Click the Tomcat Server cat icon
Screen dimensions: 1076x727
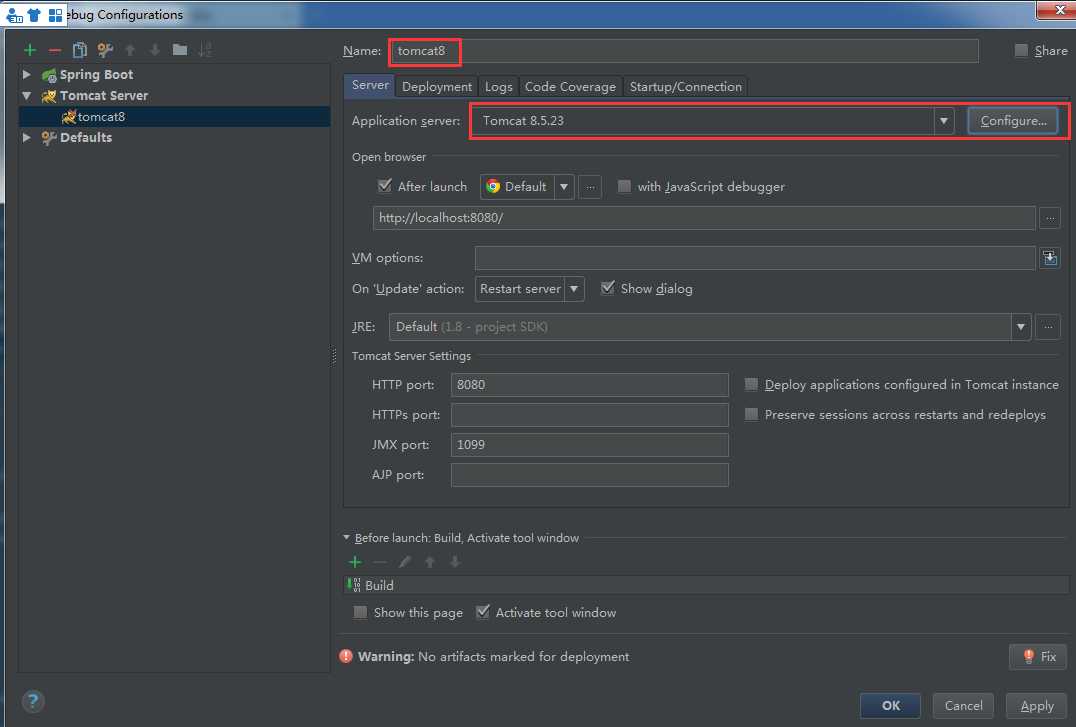49,96
